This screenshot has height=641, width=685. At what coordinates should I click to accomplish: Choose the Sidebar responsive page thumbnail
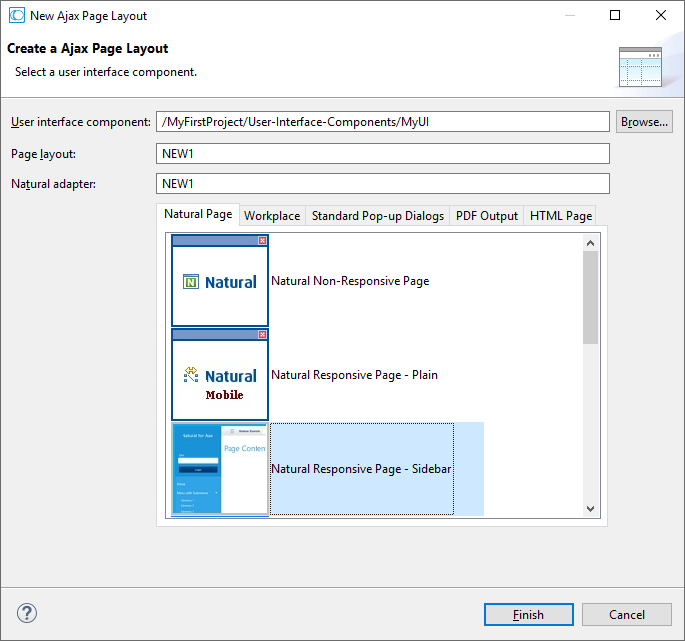tap(220, 468)
